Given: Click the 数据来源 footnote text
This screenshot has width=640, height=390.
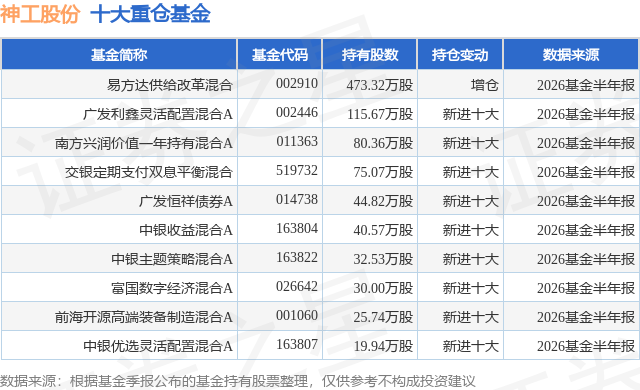Looking at the screenshot, I should [x=238, y=381].
